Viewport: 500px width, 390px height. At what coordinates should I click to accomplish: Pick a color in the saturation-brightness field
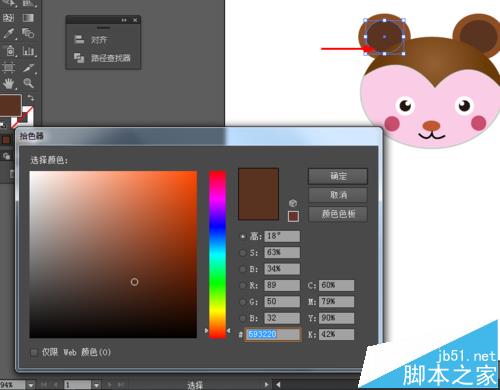(x=113, y=255)
